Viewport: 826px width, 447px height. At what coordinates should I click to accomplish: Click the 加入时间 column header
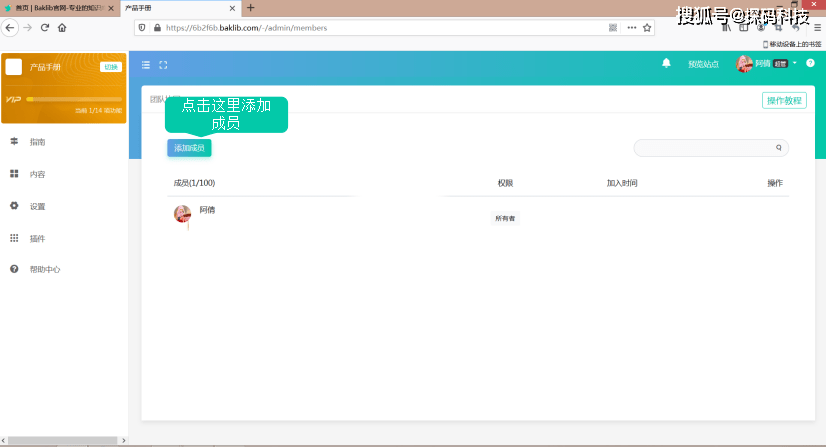[622, 183]
